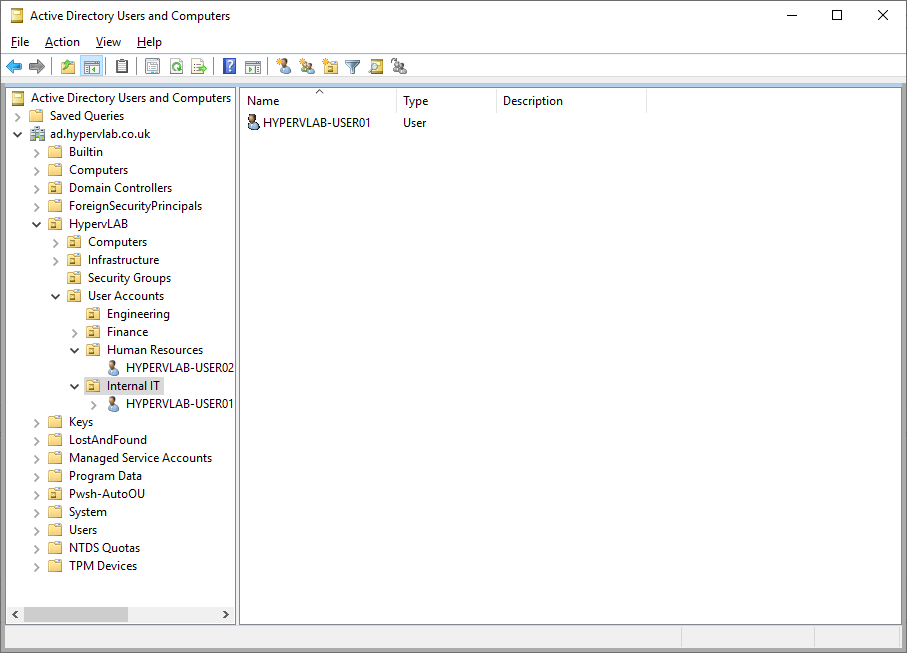Screen dimensions: 907x653
Task: Create a new user with toolbar icon
Action: click(284, 67)
